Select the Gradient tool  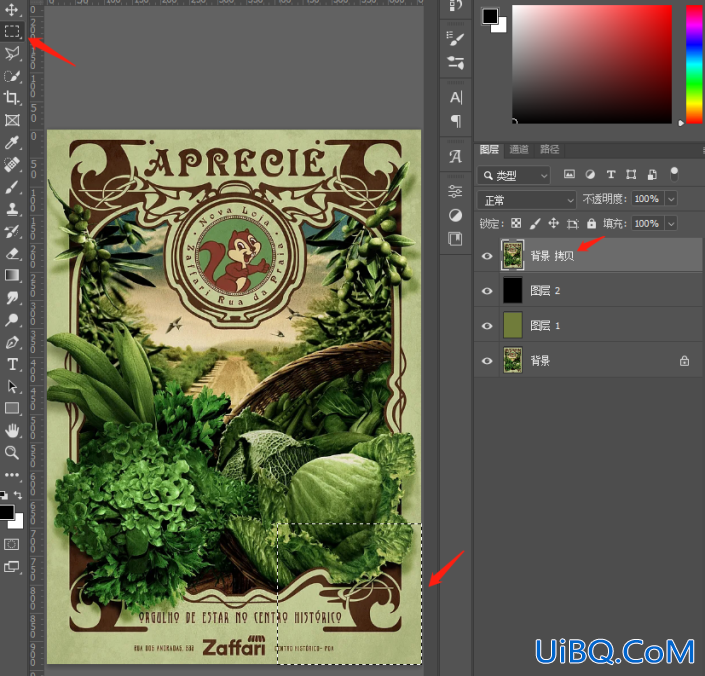pyautogui.click(x=12, y=275)
